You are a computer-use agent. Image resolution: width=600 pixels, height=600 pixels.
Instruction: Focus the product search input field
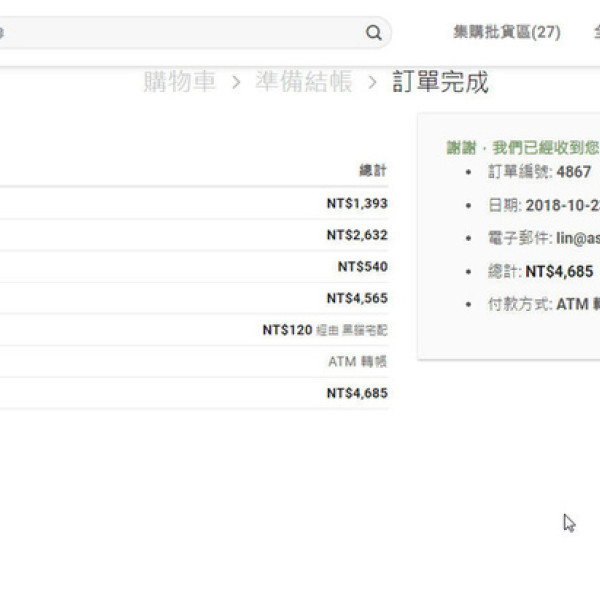pyautogui.click(x=180, y=33)
